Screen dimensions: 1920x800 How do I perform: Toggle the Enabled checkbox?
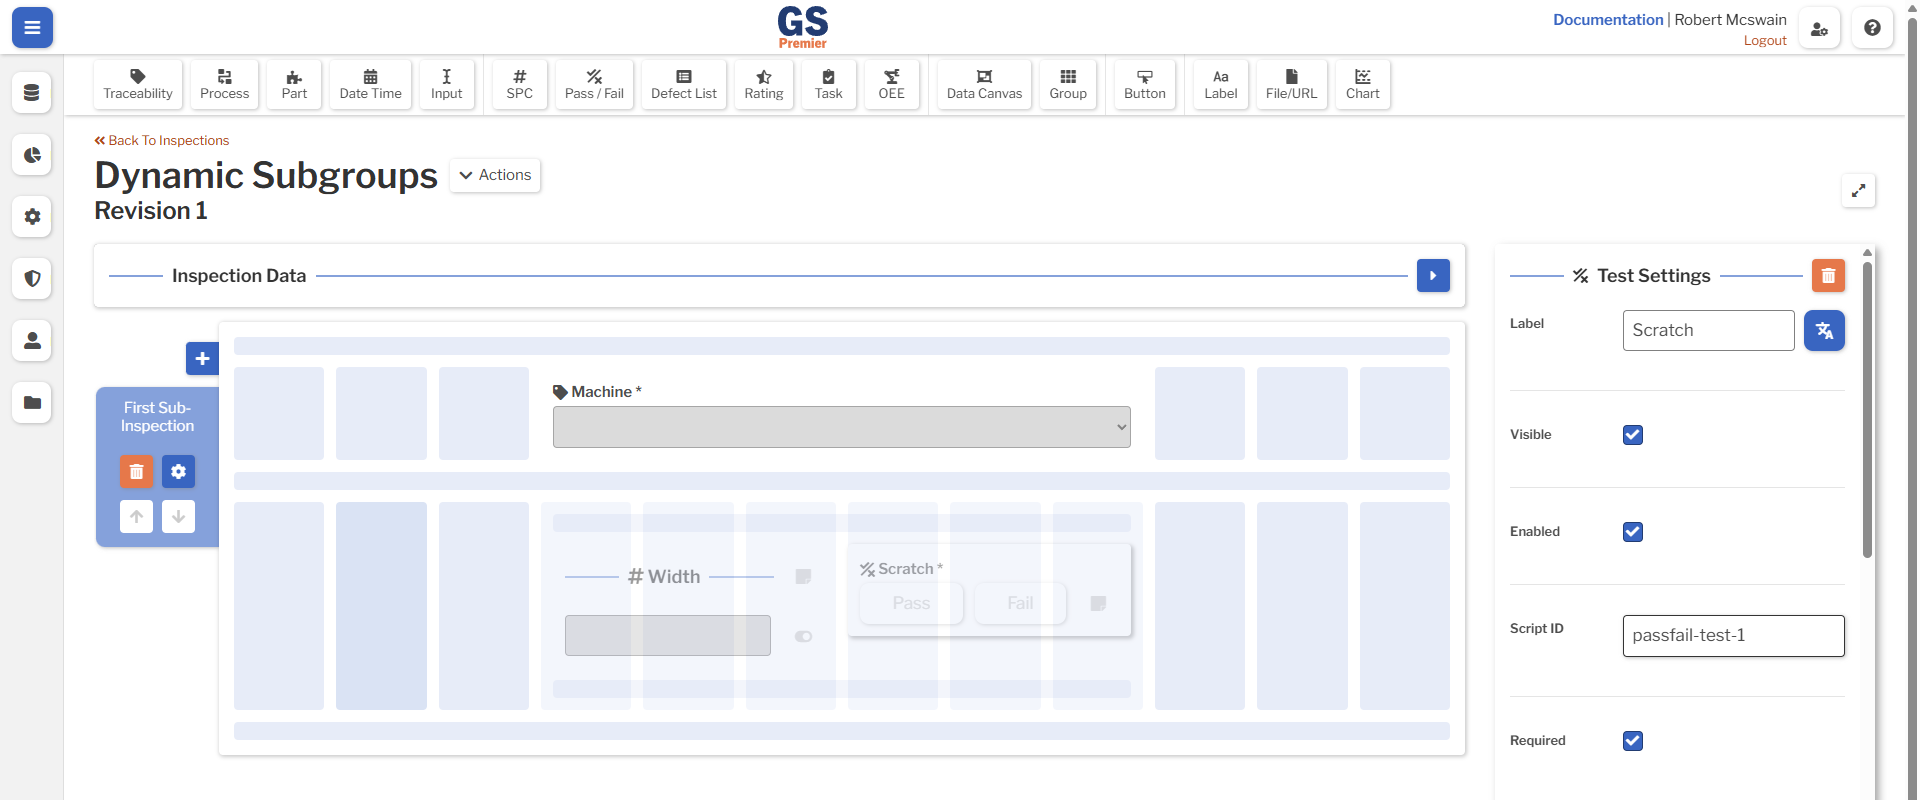click(x=1633, y=532)
